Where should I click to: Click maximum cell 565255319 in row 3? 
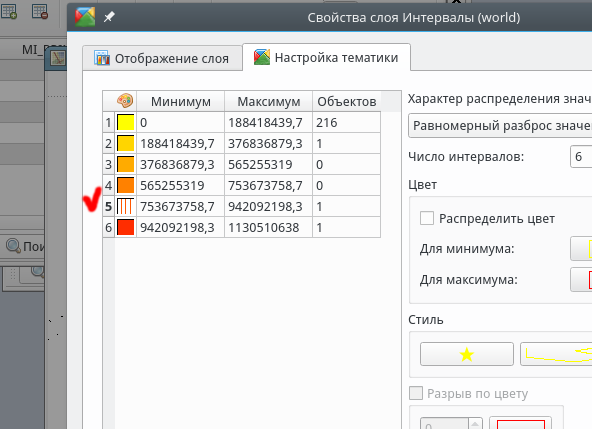(268, 164)
